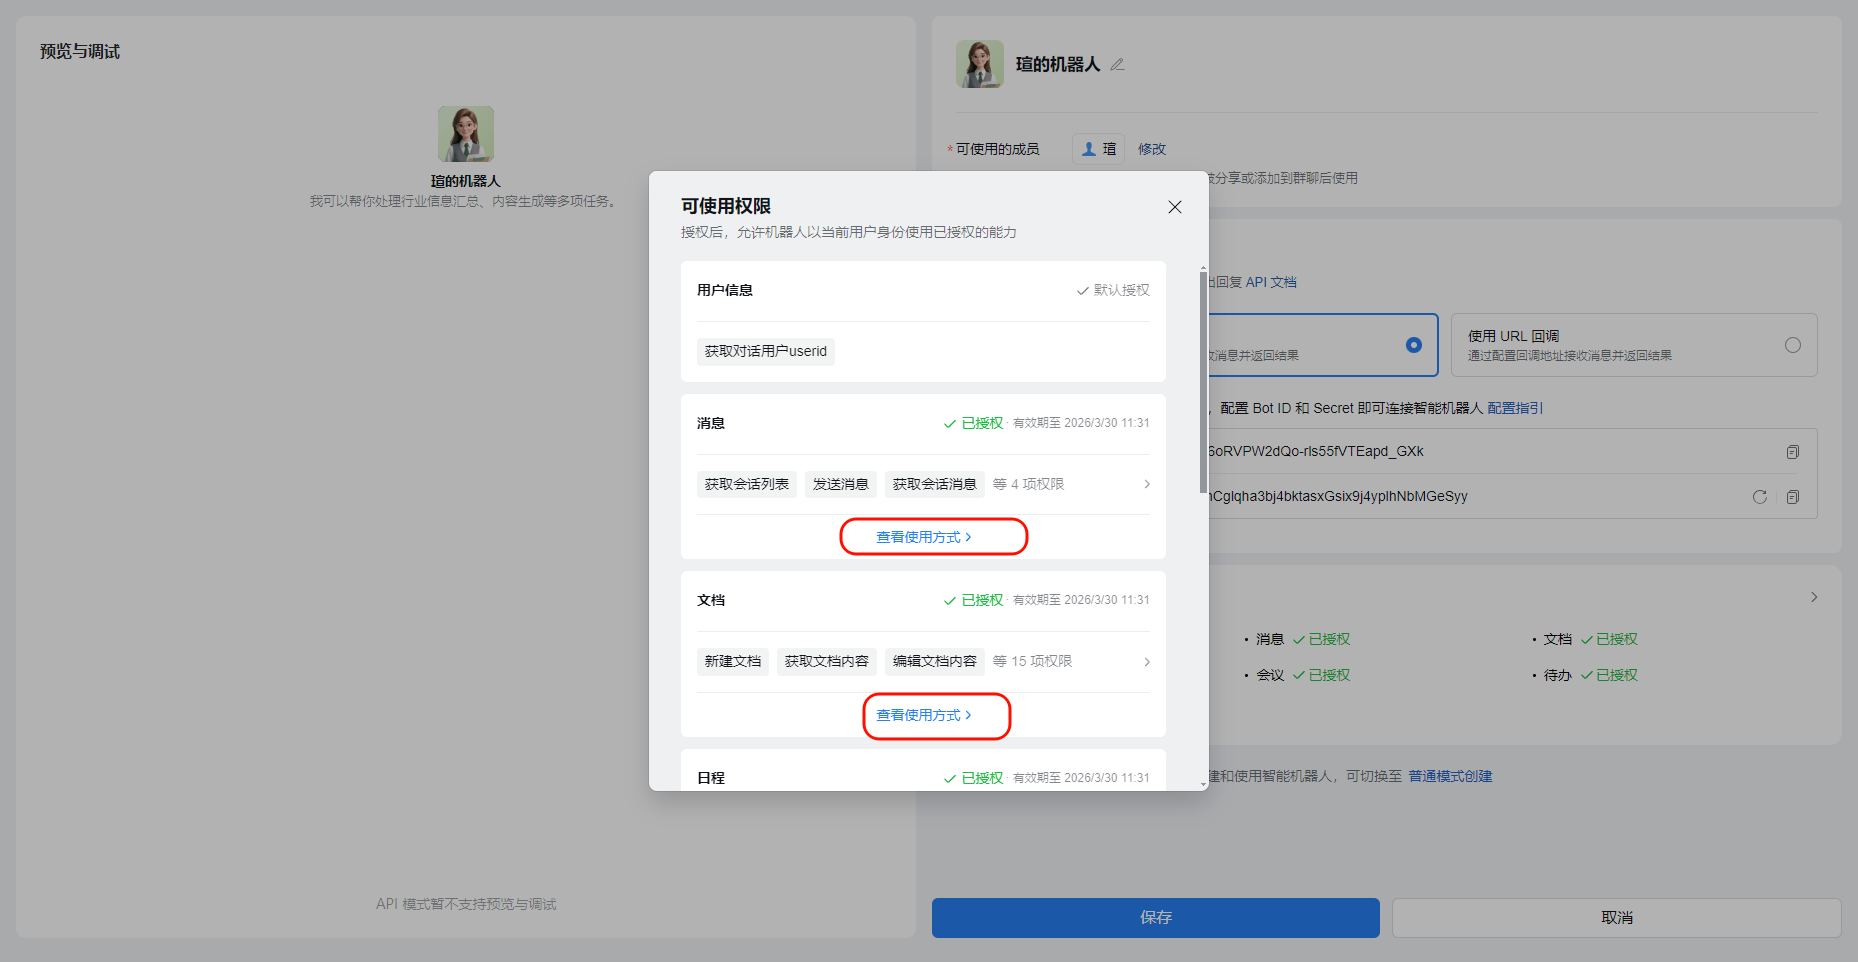
Task: Open 查看使用方式 under 消息
Action: tap(924, 537)
